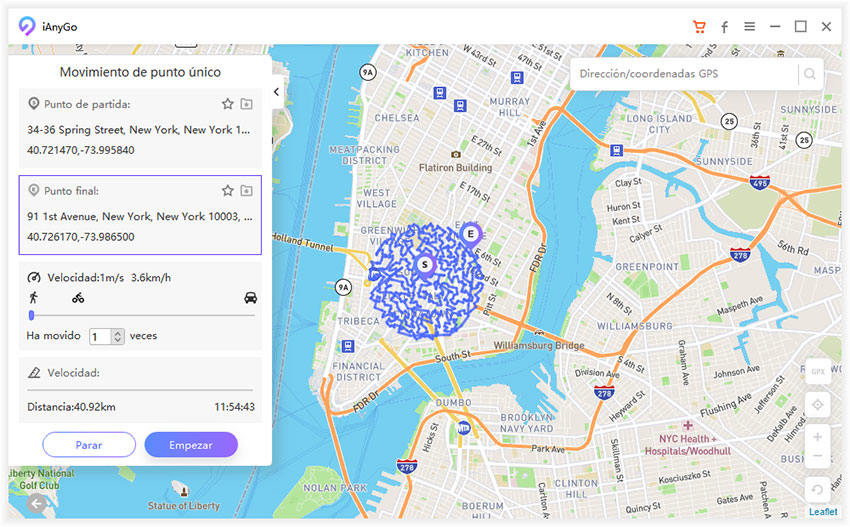Click the 11:54:43 time value
850x527 pixels.
click(234, 407)
